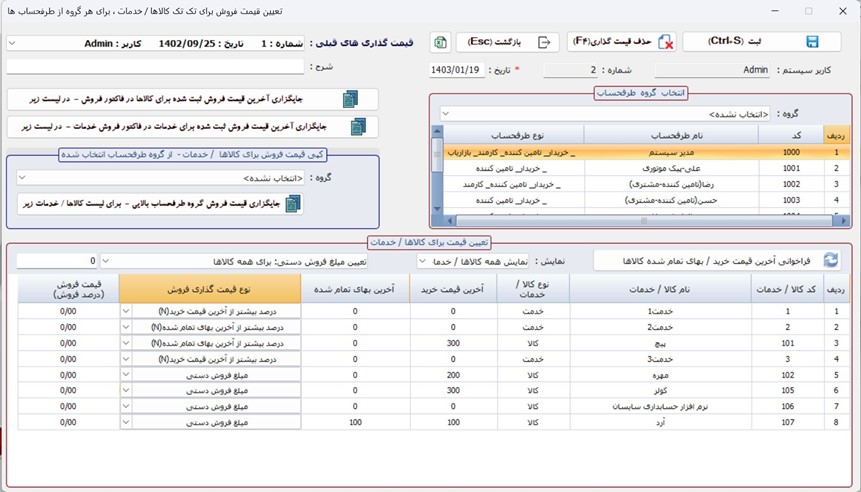Select the مدیر سیستم row with code 1000
This screenshot has width=861, height=492.
click(x=660, y=154)
